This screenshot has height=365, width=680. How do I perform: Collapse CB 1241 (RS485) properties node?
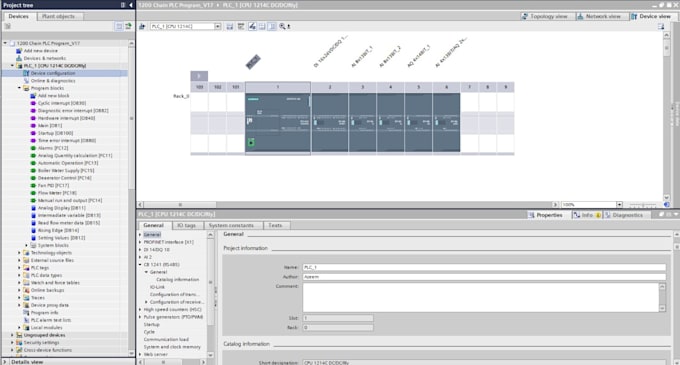[x=140, y=264]
